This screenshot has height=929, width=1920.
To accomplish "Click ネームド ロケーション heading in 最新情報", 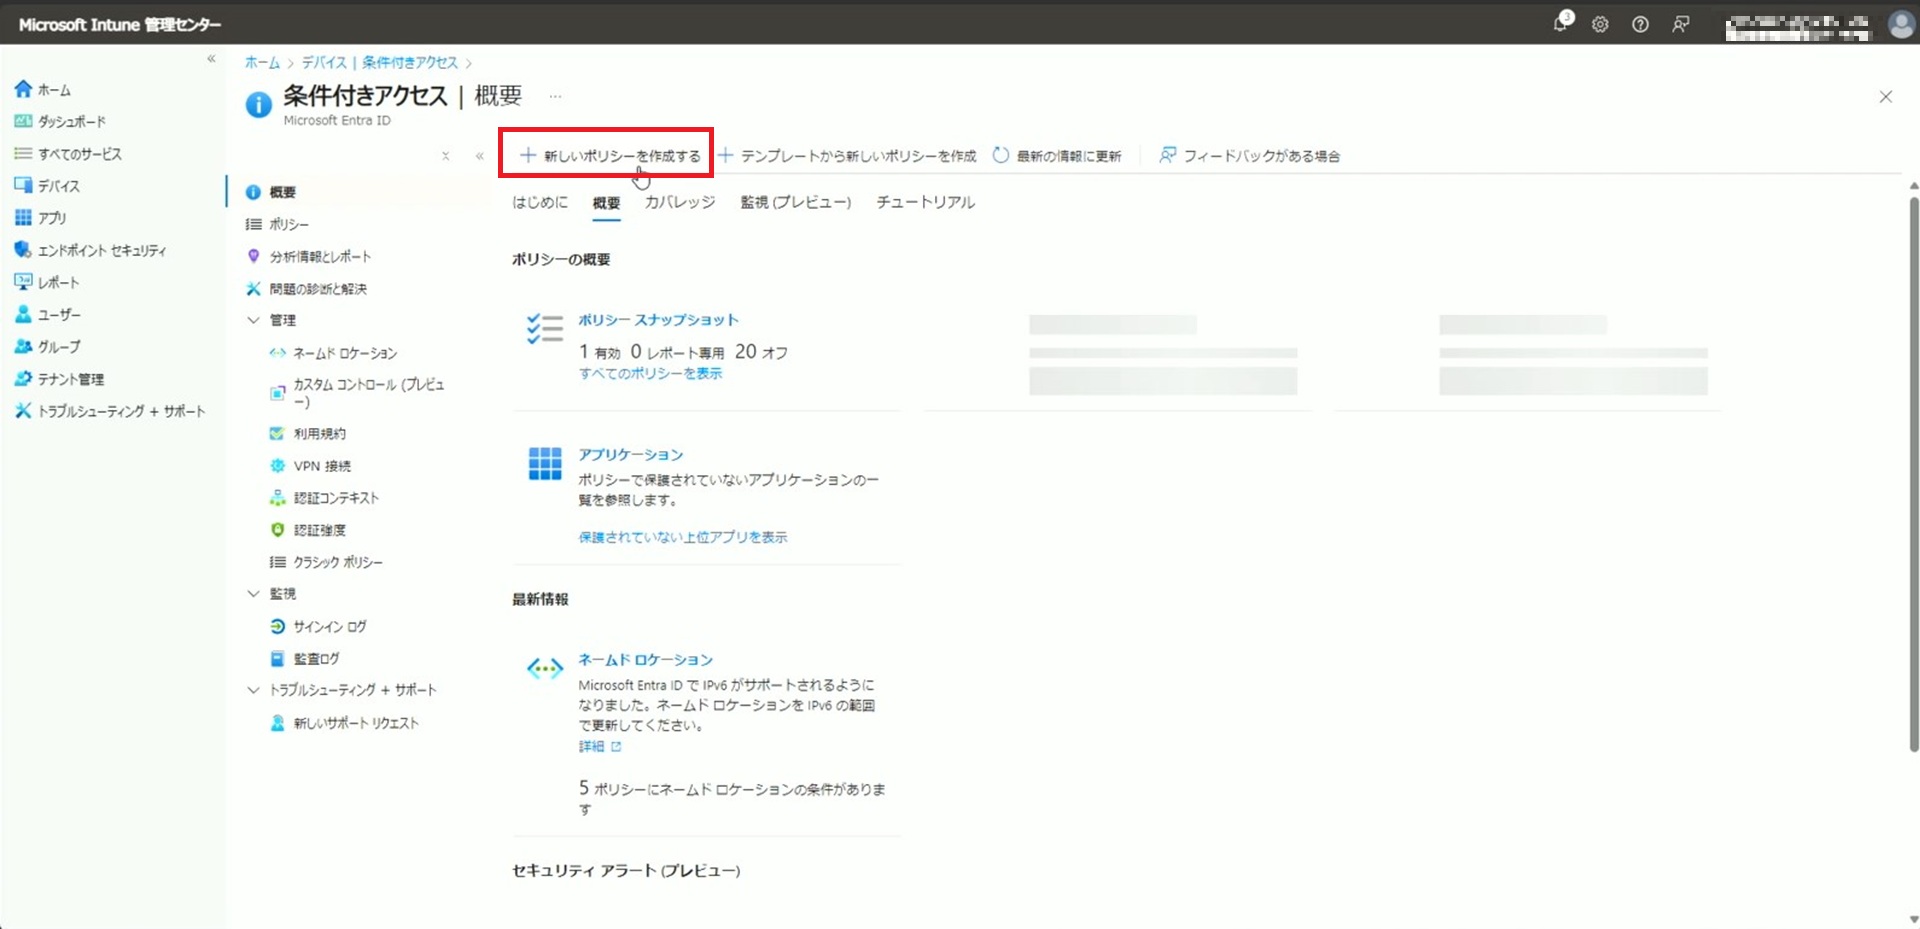I will [x=646, y=660].
